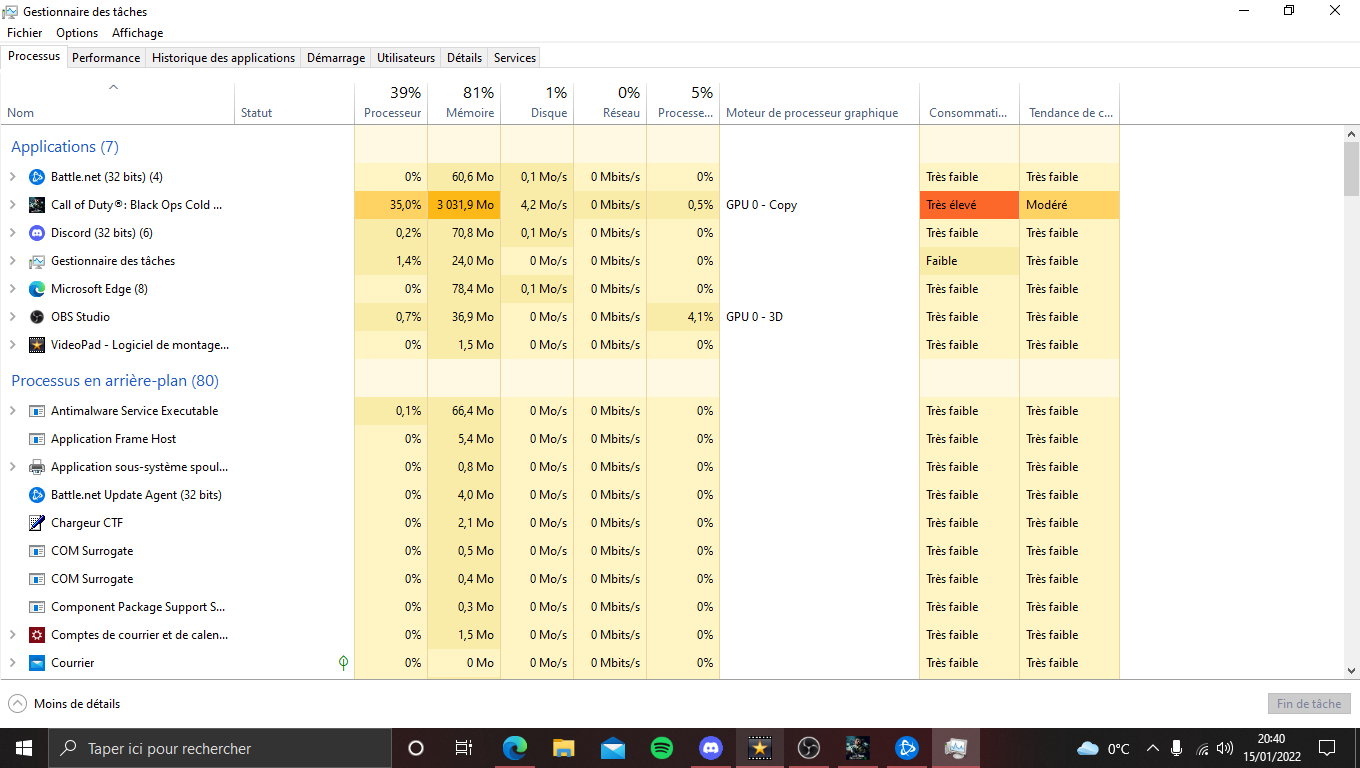
Task: Click the Antimalware Service Executable icon
Action: pos(37,411)
